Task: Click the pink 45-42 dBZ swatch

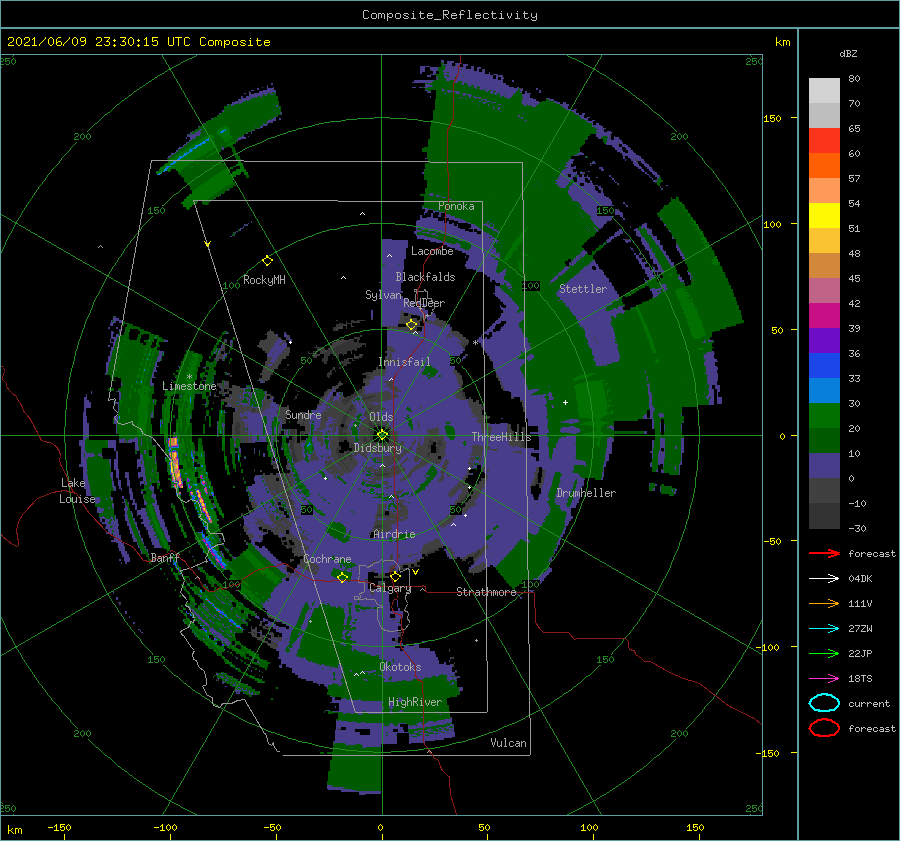Action: (824, 290)
